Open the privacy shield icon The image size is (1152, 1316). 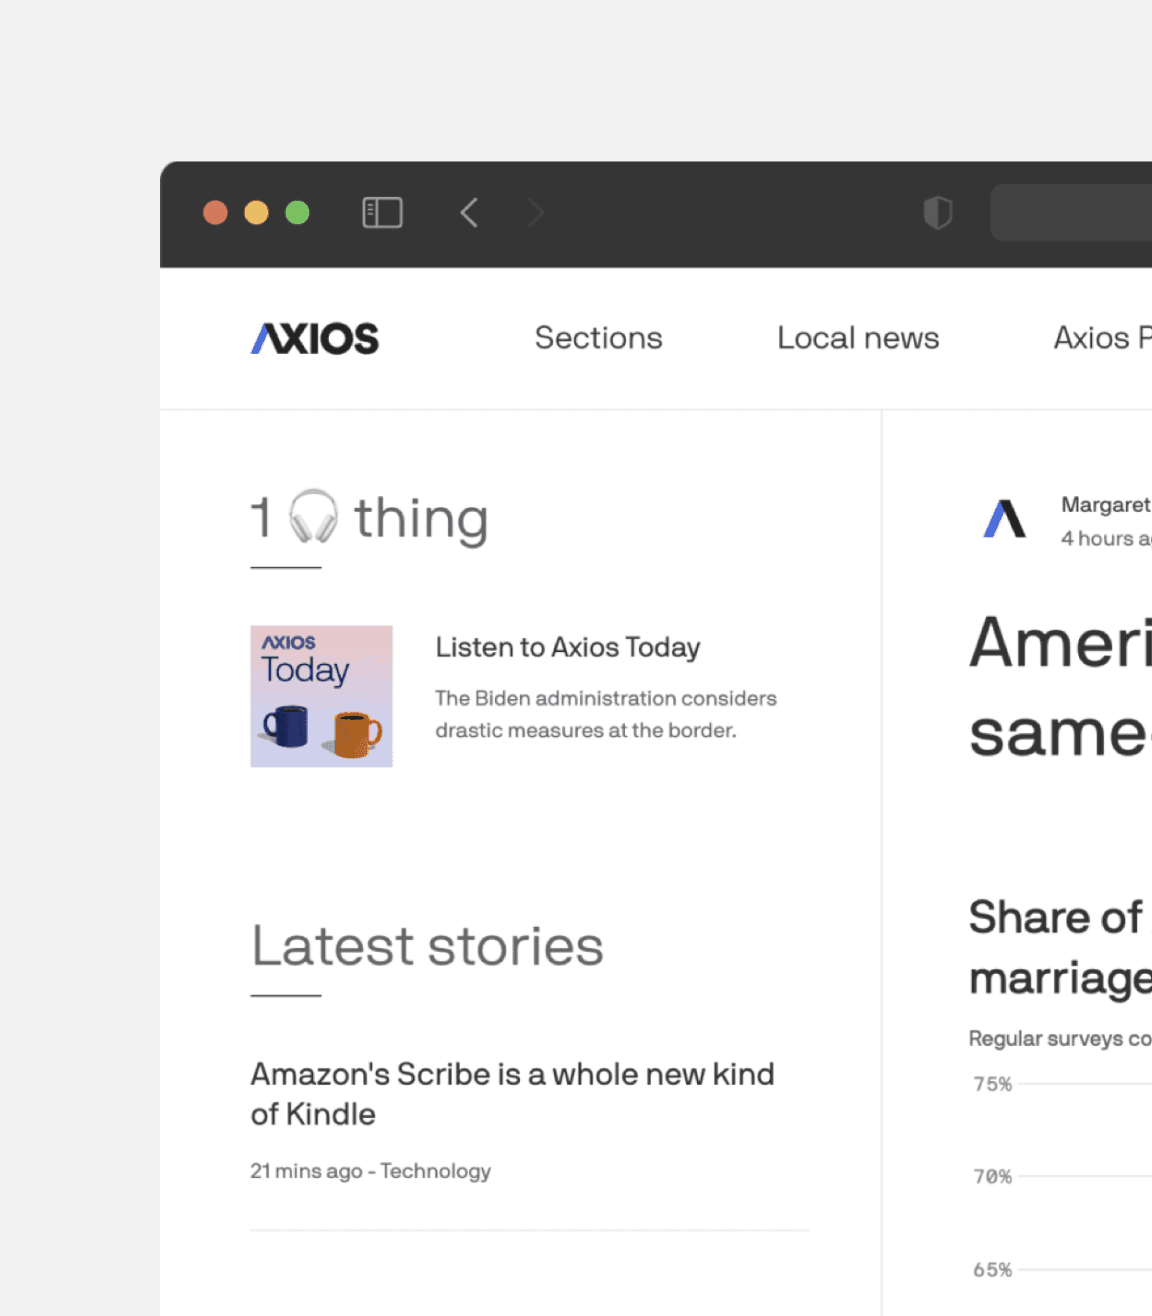pos(938,212)
